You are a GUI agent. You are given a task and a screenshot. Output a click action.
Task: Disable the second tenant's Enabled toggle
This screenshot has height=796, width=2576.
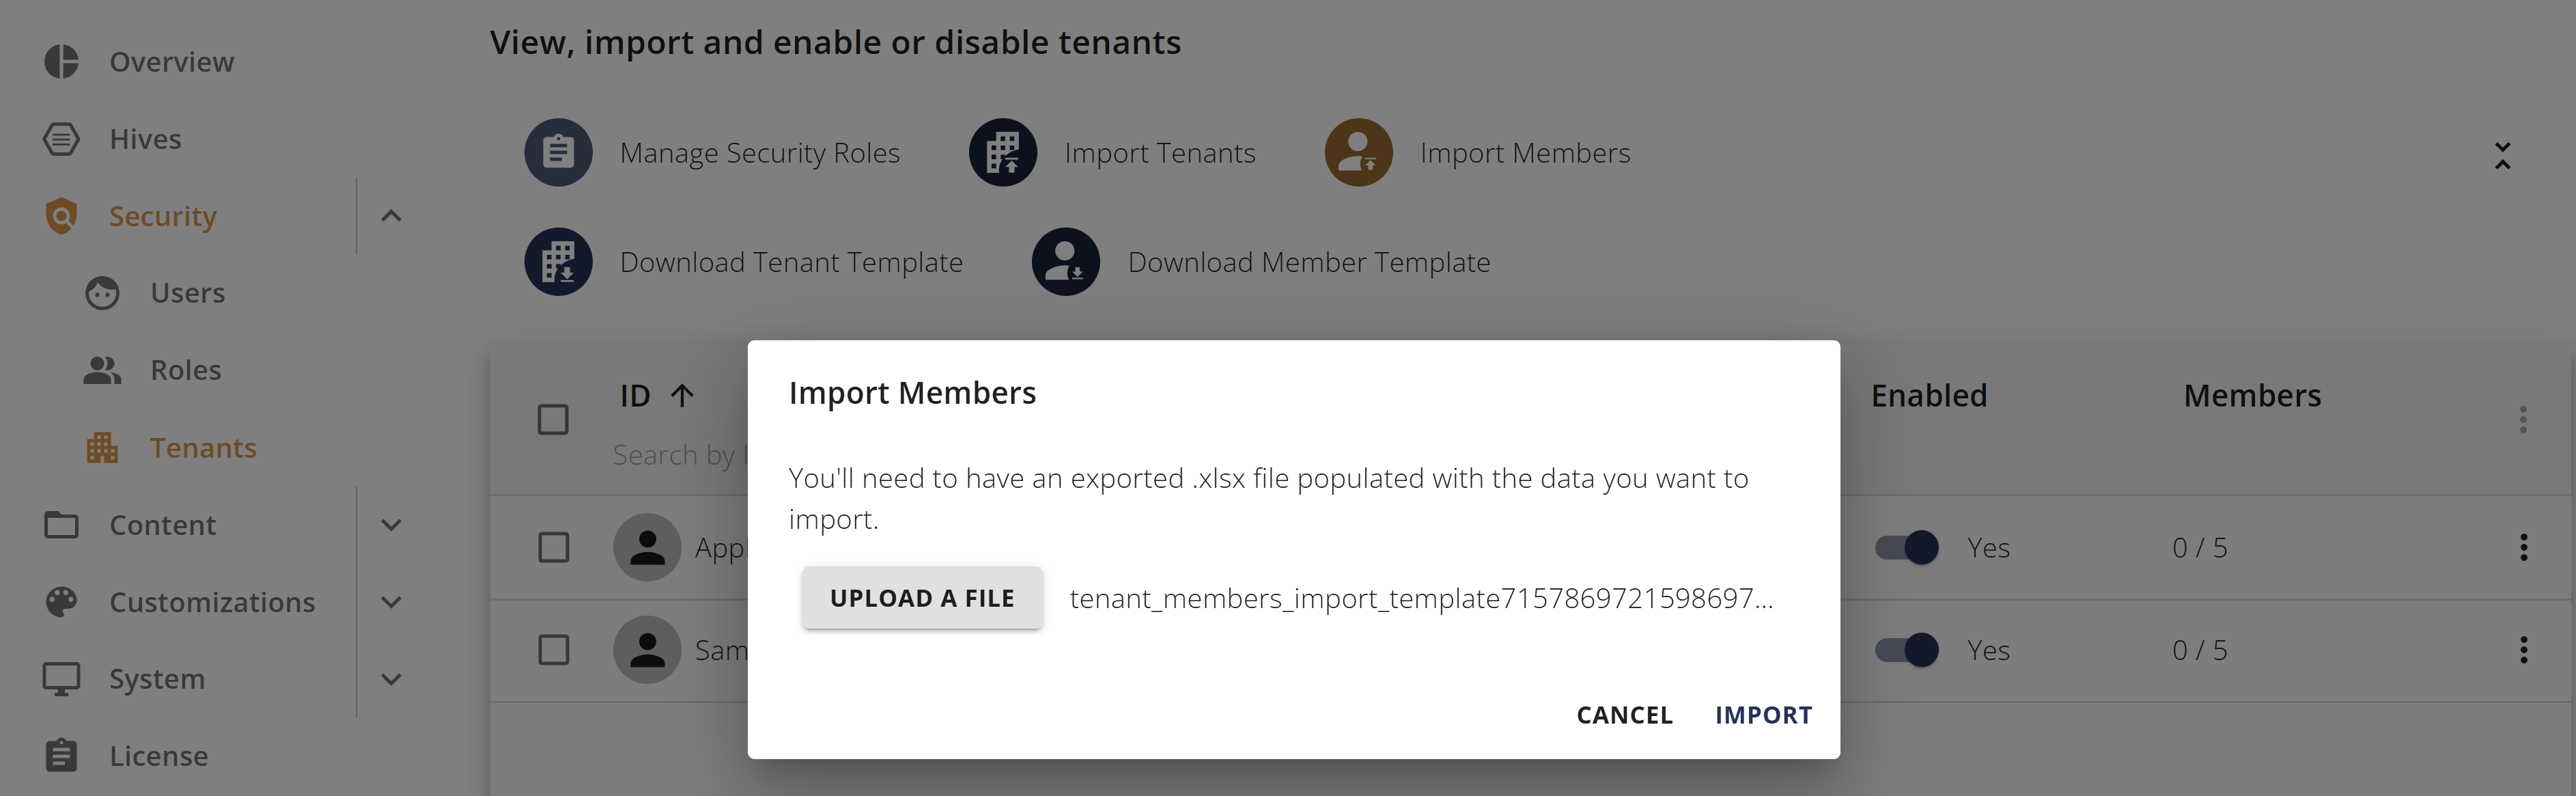[x=1906, y=650]
